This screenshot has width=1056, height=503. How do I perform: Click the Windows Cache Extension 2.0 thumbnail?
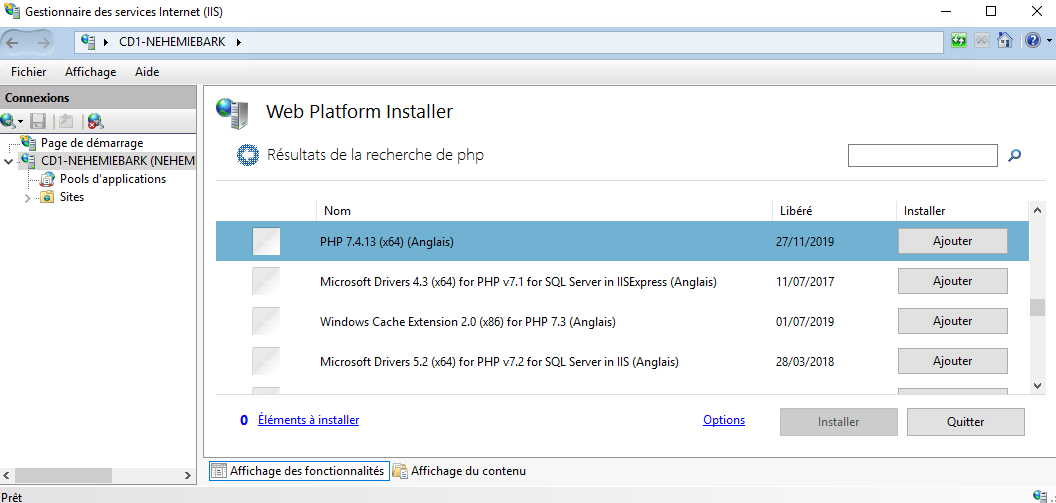[x=266, y=321]
